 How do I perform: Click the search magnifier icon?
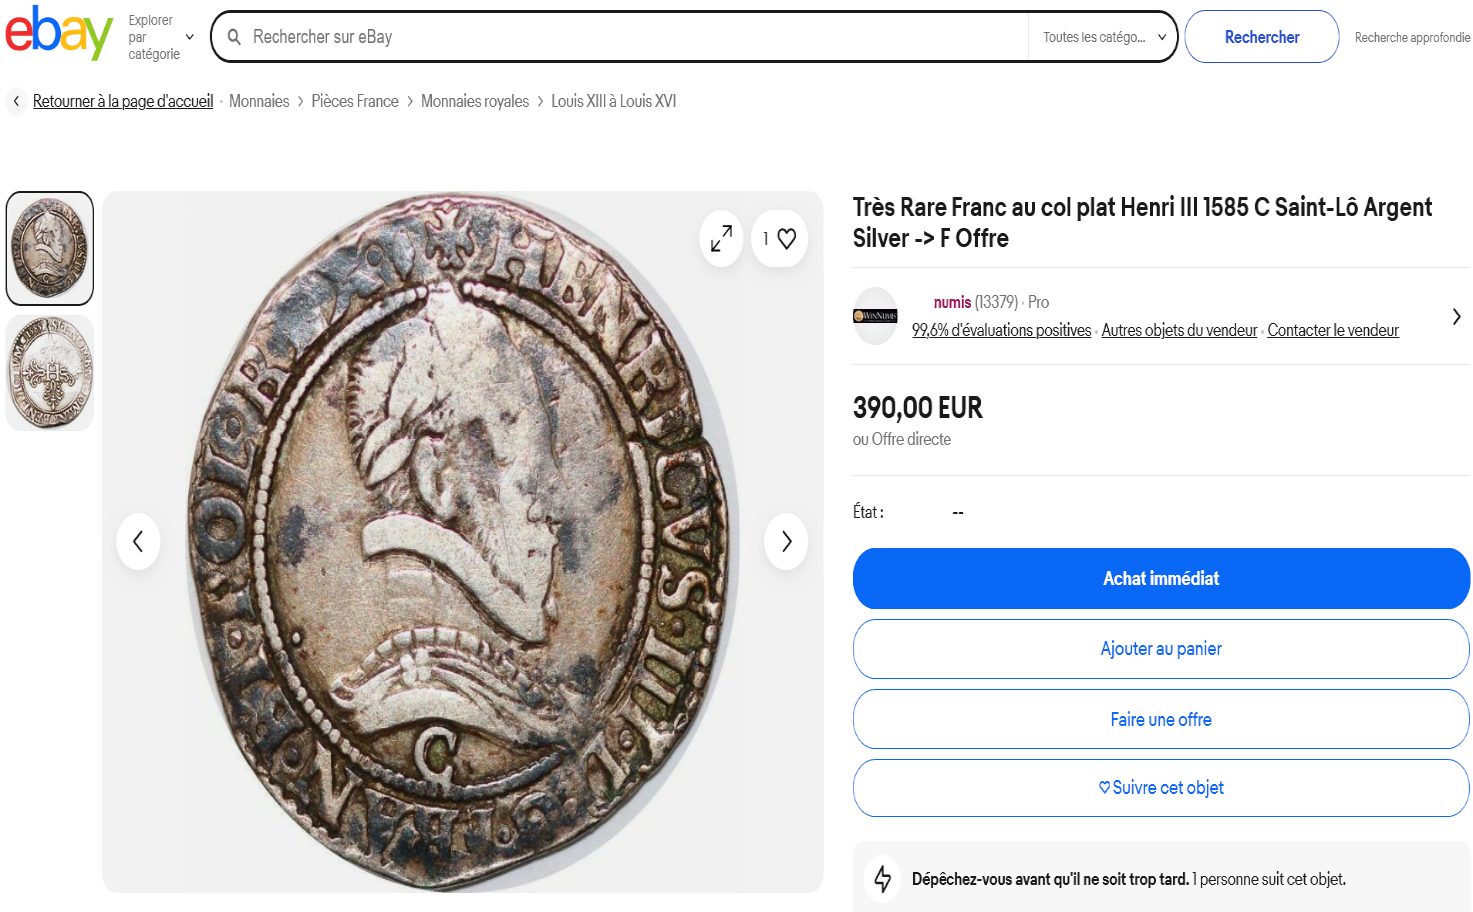coord(234,37)
